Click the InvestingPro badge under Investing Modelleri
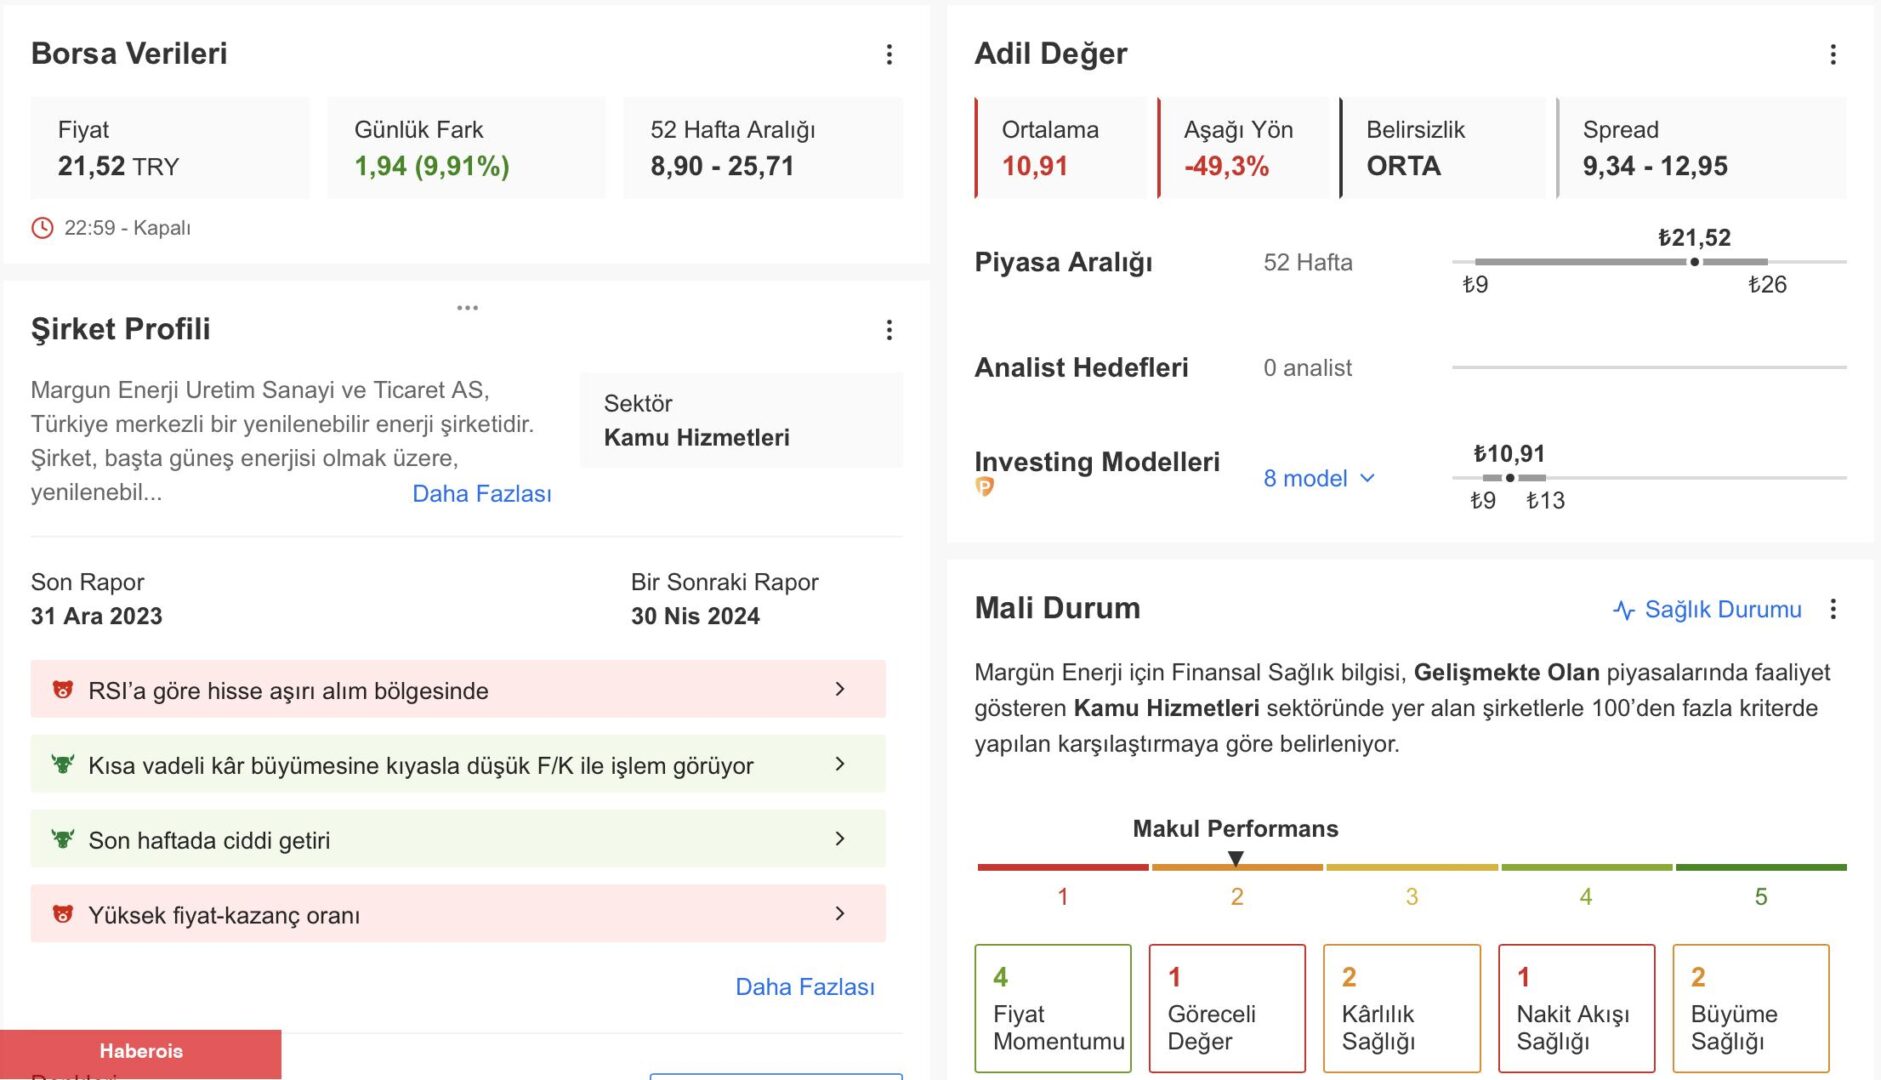 (985, 487)
